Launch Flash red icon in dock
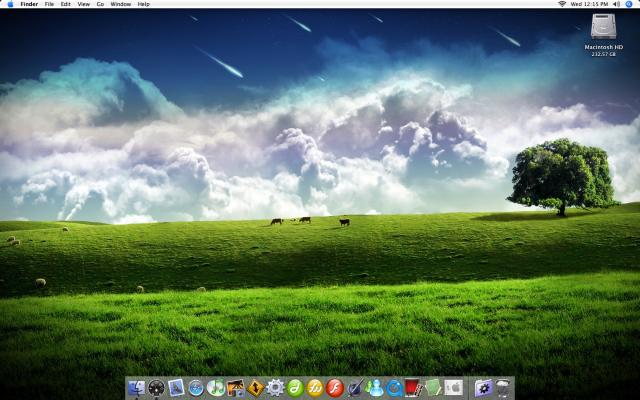 tap(336, 388)
